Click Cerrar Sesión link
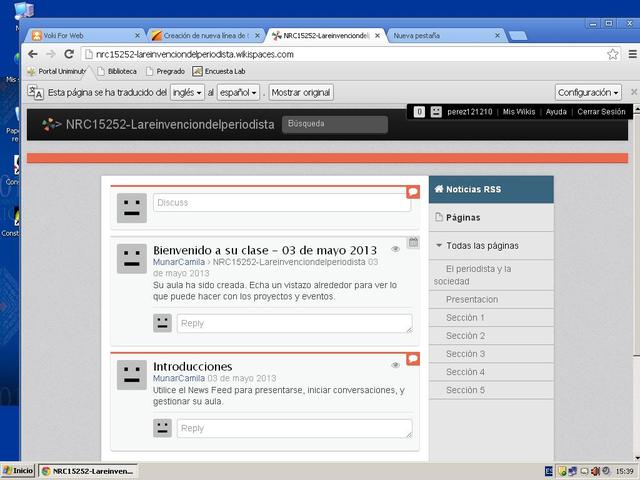This screenshot has height=480, width=640. [x=601, y=112]
